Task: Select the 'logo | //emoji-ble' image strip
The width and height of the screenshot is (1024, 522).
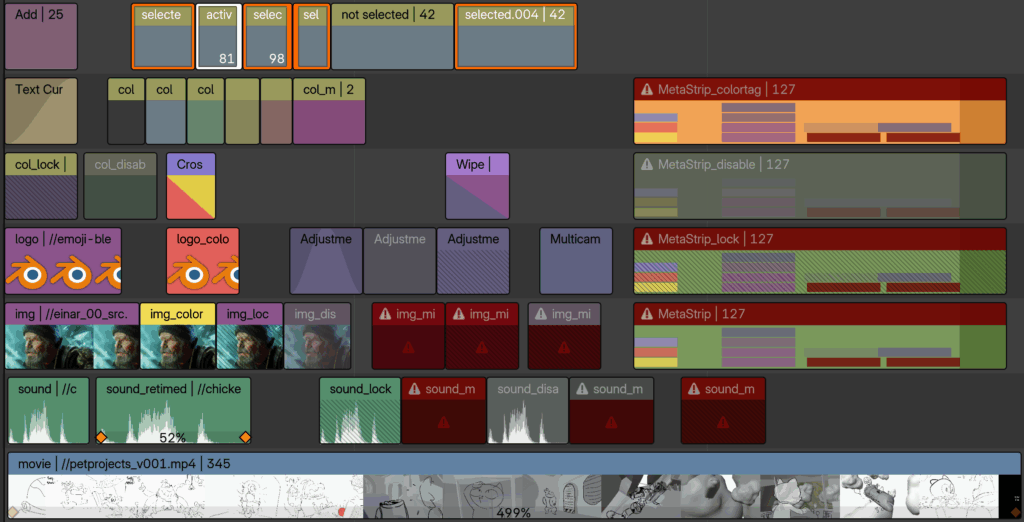Action: pyautogui.click(x=63, y=261)
